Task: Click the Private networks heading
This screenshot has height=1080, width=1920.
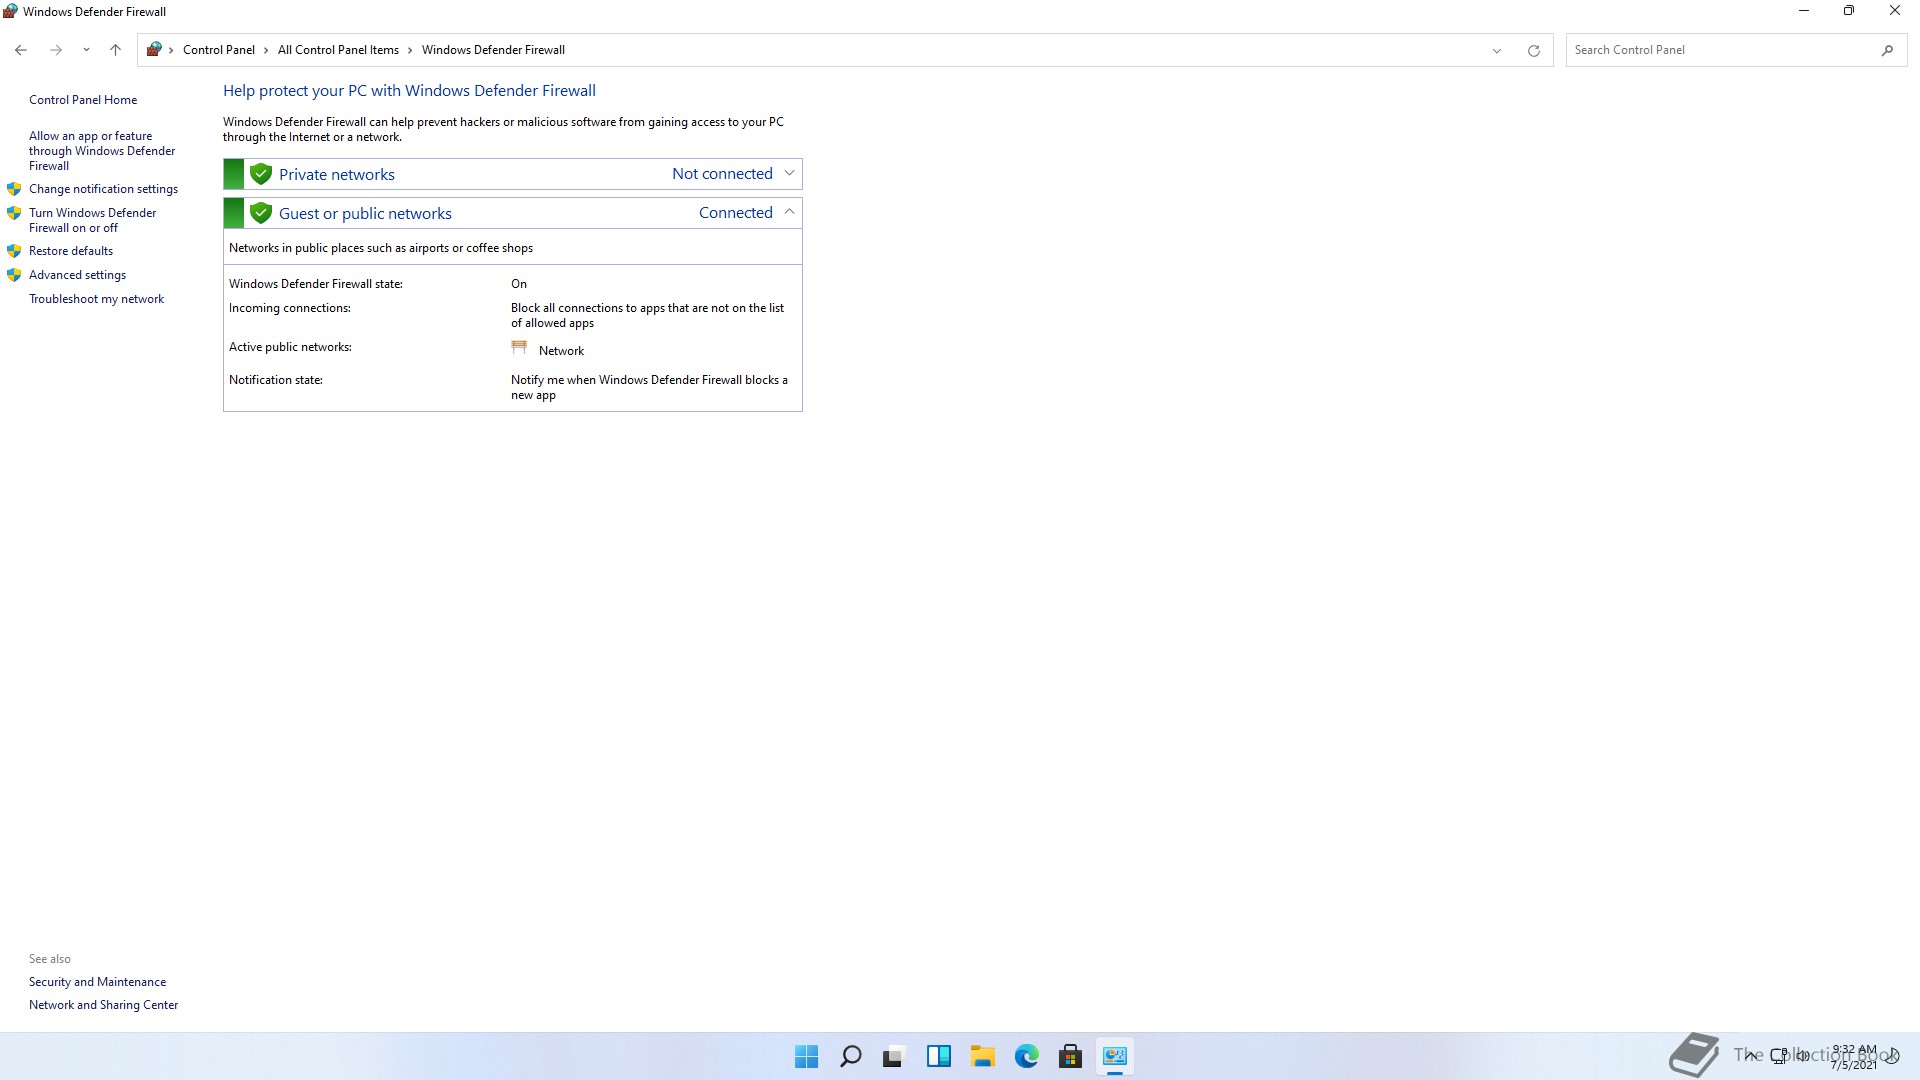Action: tap(336, 174)
